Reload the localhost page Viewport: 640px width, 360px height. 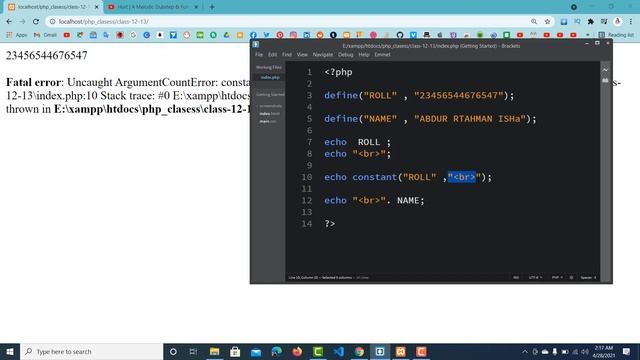36,21
